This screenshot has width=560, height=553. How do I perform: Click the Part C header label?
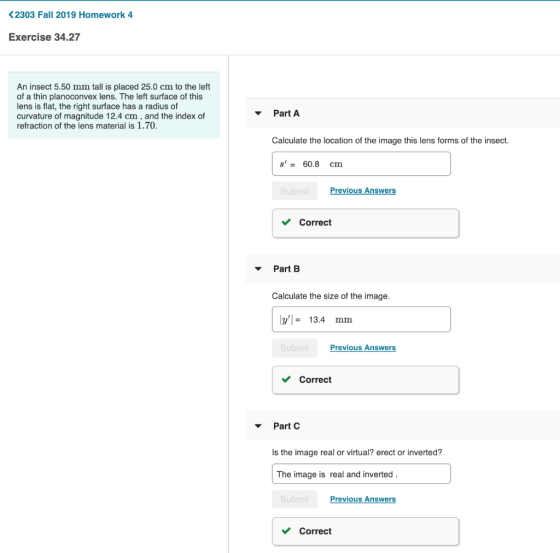[286, 426]
